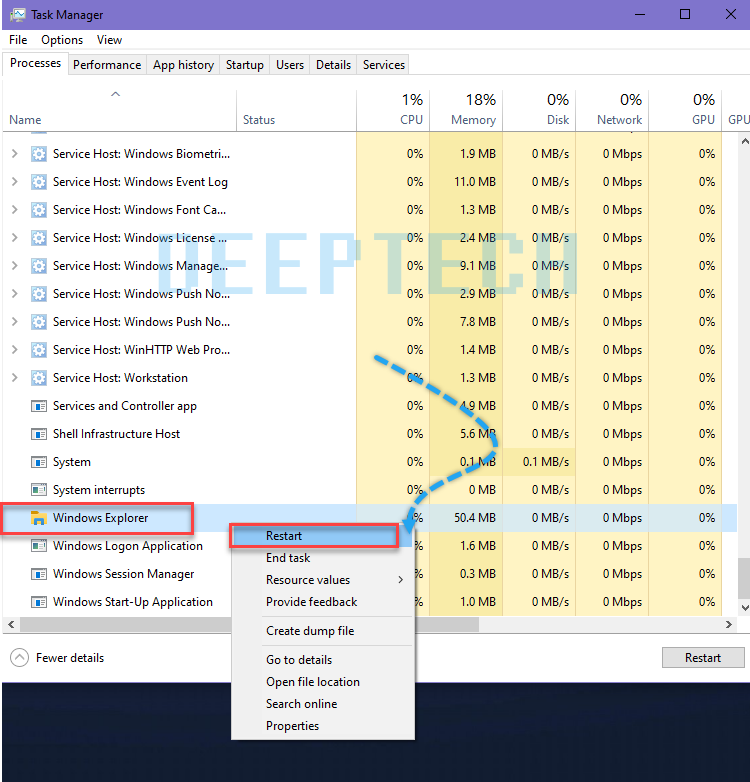
Task: Click the Task Manager title bar icon
Action: point(17,14)
